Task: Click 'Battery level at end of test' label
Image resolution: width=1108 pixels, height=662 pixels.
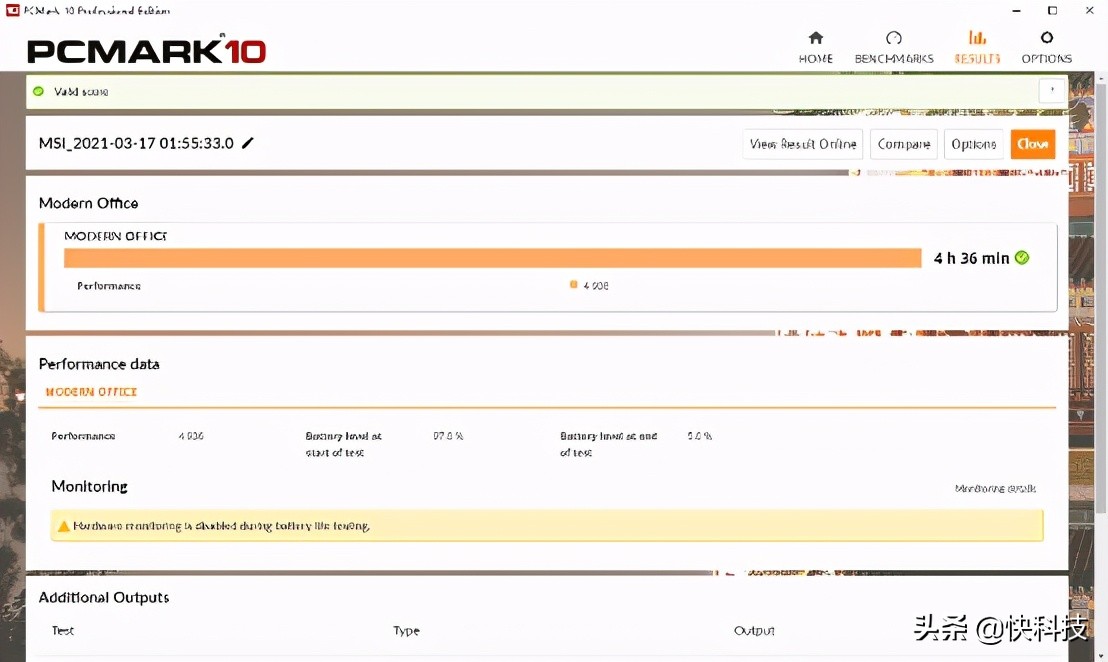Action: pyautogui.click(x=608, y=444)
